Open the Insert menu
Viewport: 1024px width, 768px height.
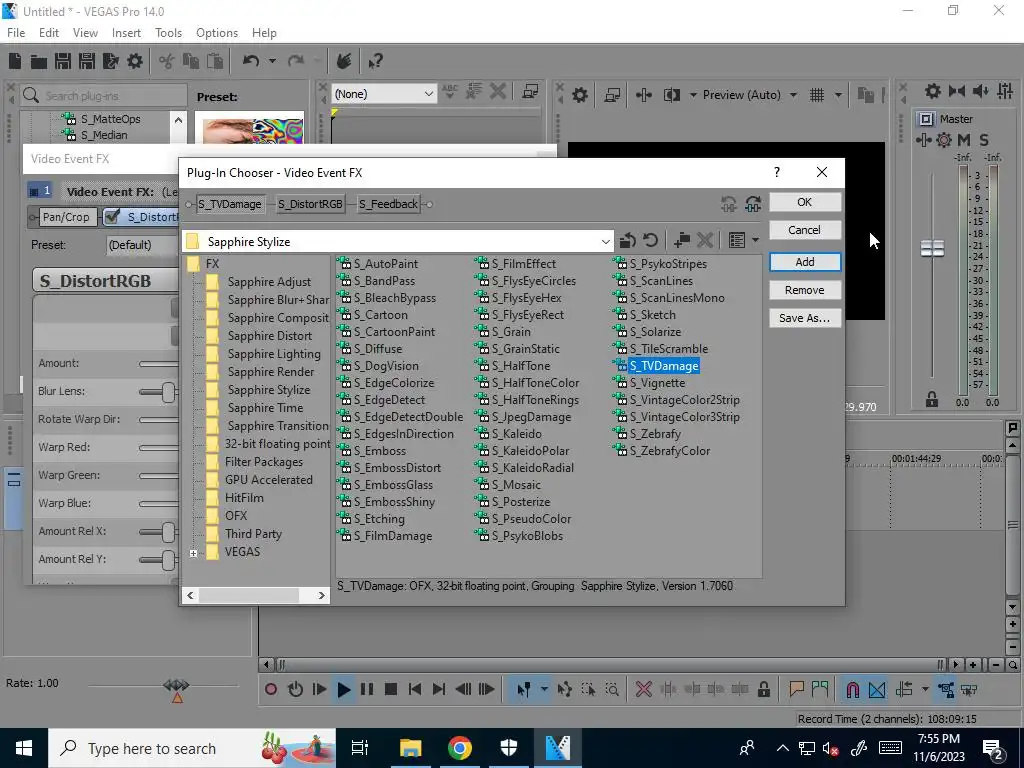coord(126,33)
